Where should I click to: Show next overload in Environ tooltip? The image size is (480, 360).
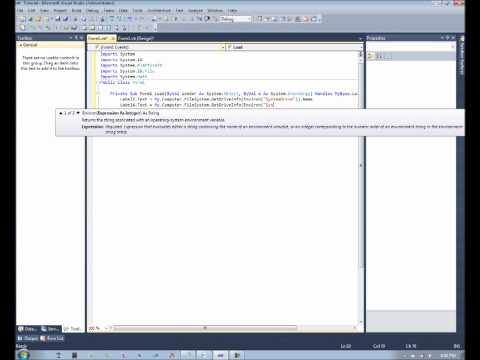(x=78, y=113)
